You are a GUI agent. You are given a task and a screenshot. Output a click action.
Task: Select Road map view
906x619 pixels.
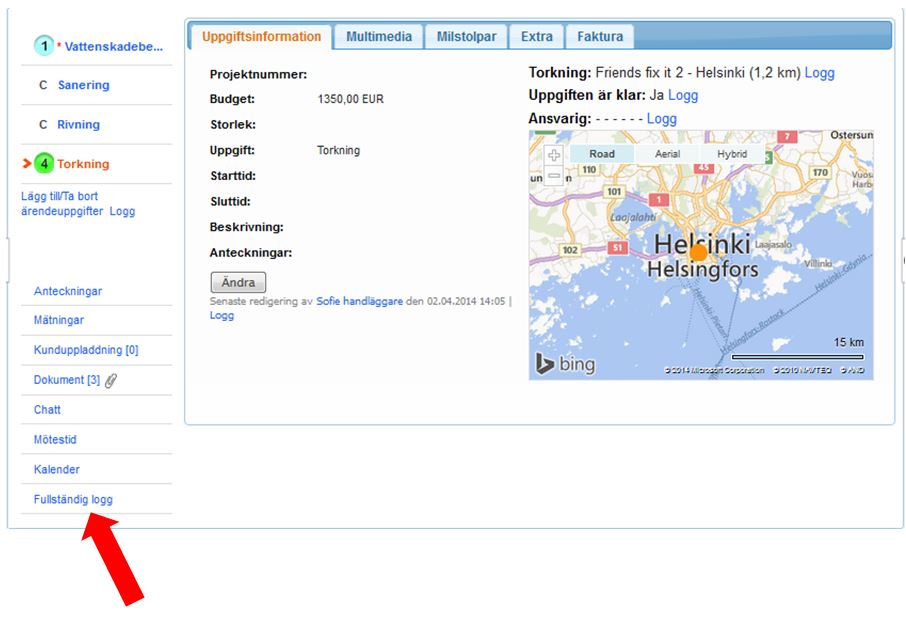point(602,154)
